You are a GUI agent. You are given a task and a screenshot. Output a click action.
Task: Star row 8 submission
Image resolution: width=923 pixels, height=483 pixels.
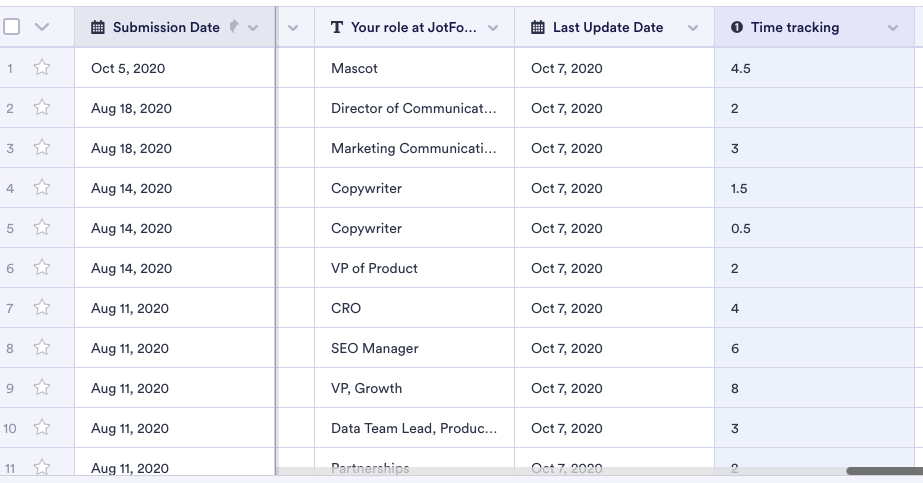[42, 348]
